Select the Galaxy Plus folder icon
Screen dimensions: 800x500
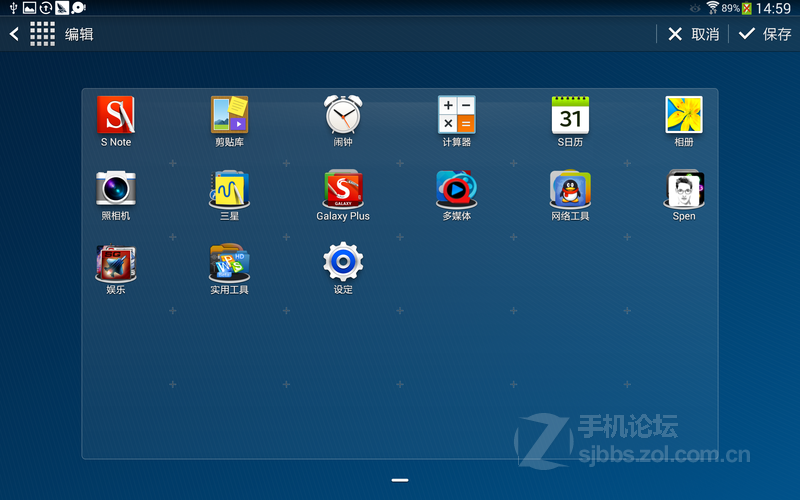(343, 189)
